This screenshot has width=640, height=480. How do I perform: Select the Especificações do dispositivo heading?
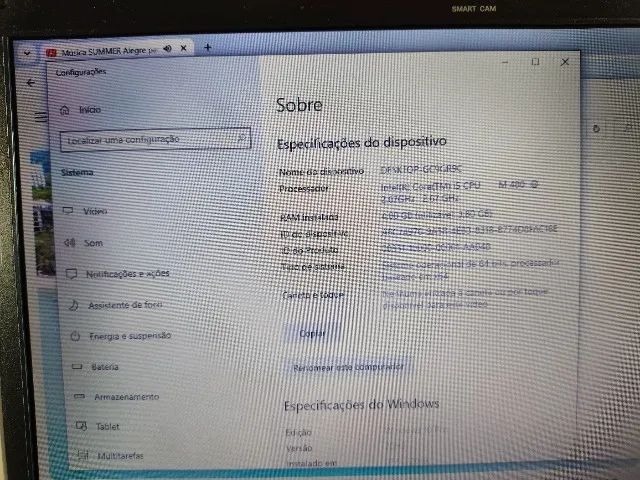(x=362, y=142)
